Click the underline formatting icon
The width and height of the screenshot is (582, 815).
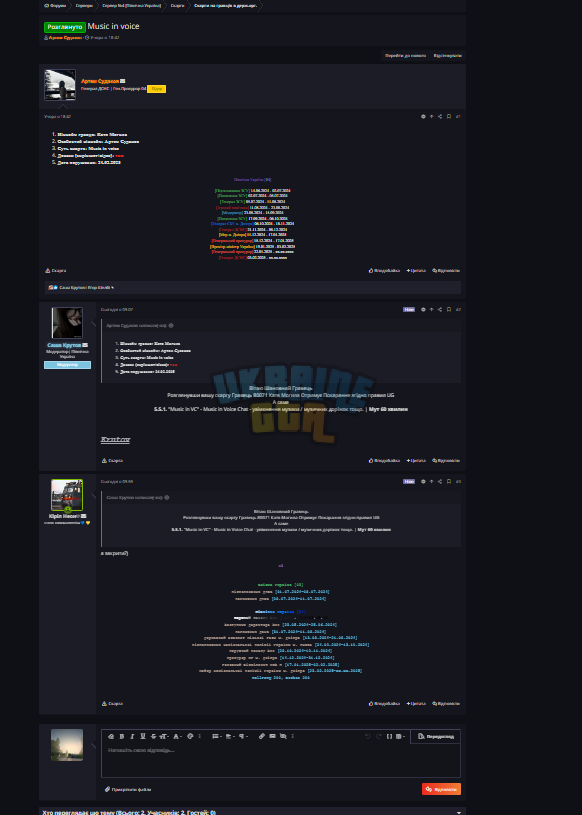[143, 736]
